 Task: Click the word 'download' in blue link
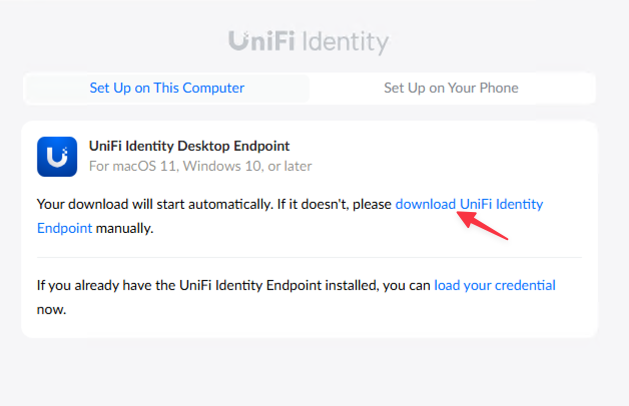tap(426, 204)
